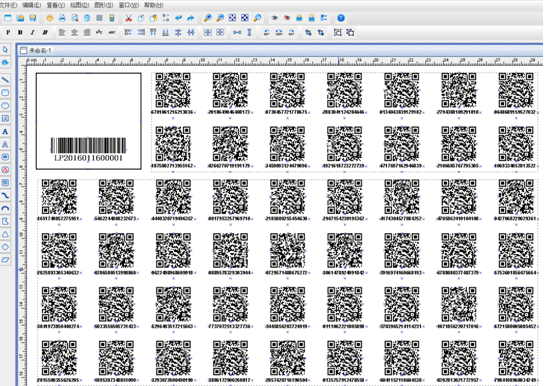The image size is (546, 386).
Task: Click the open file folder icon
Action: [20, 18]
